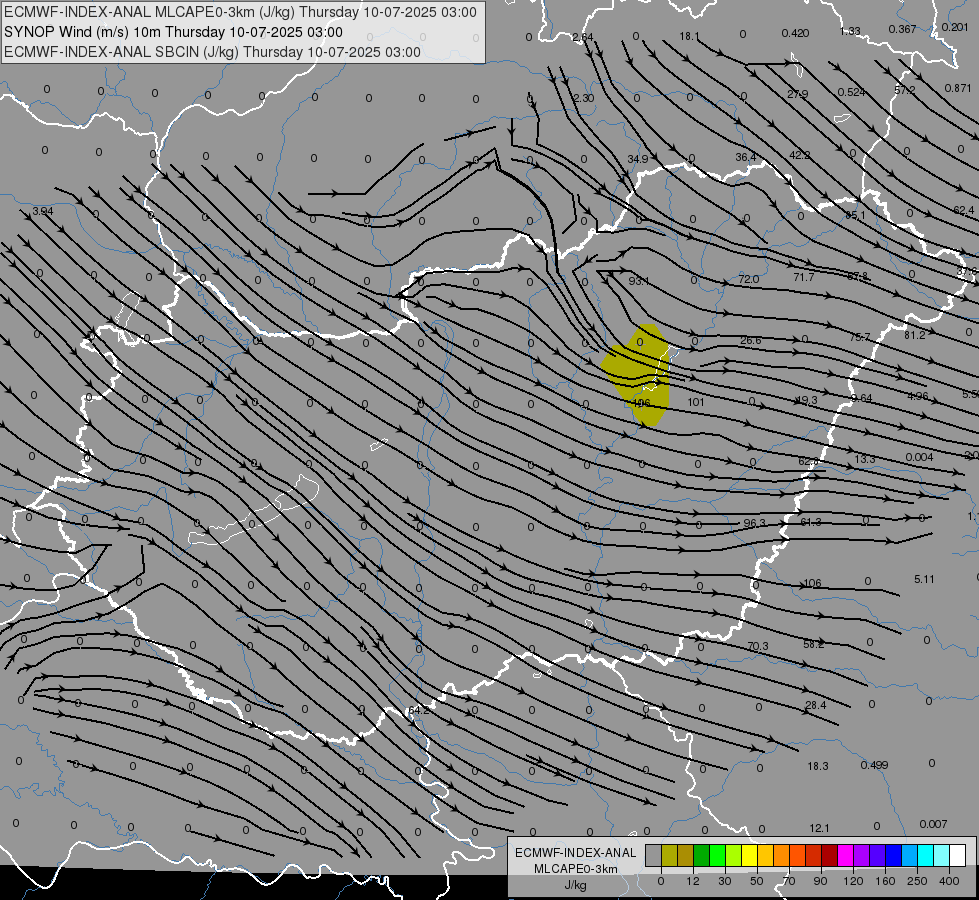Click the legend title ECMWF-INDEX-ANAL

[575, 853]
